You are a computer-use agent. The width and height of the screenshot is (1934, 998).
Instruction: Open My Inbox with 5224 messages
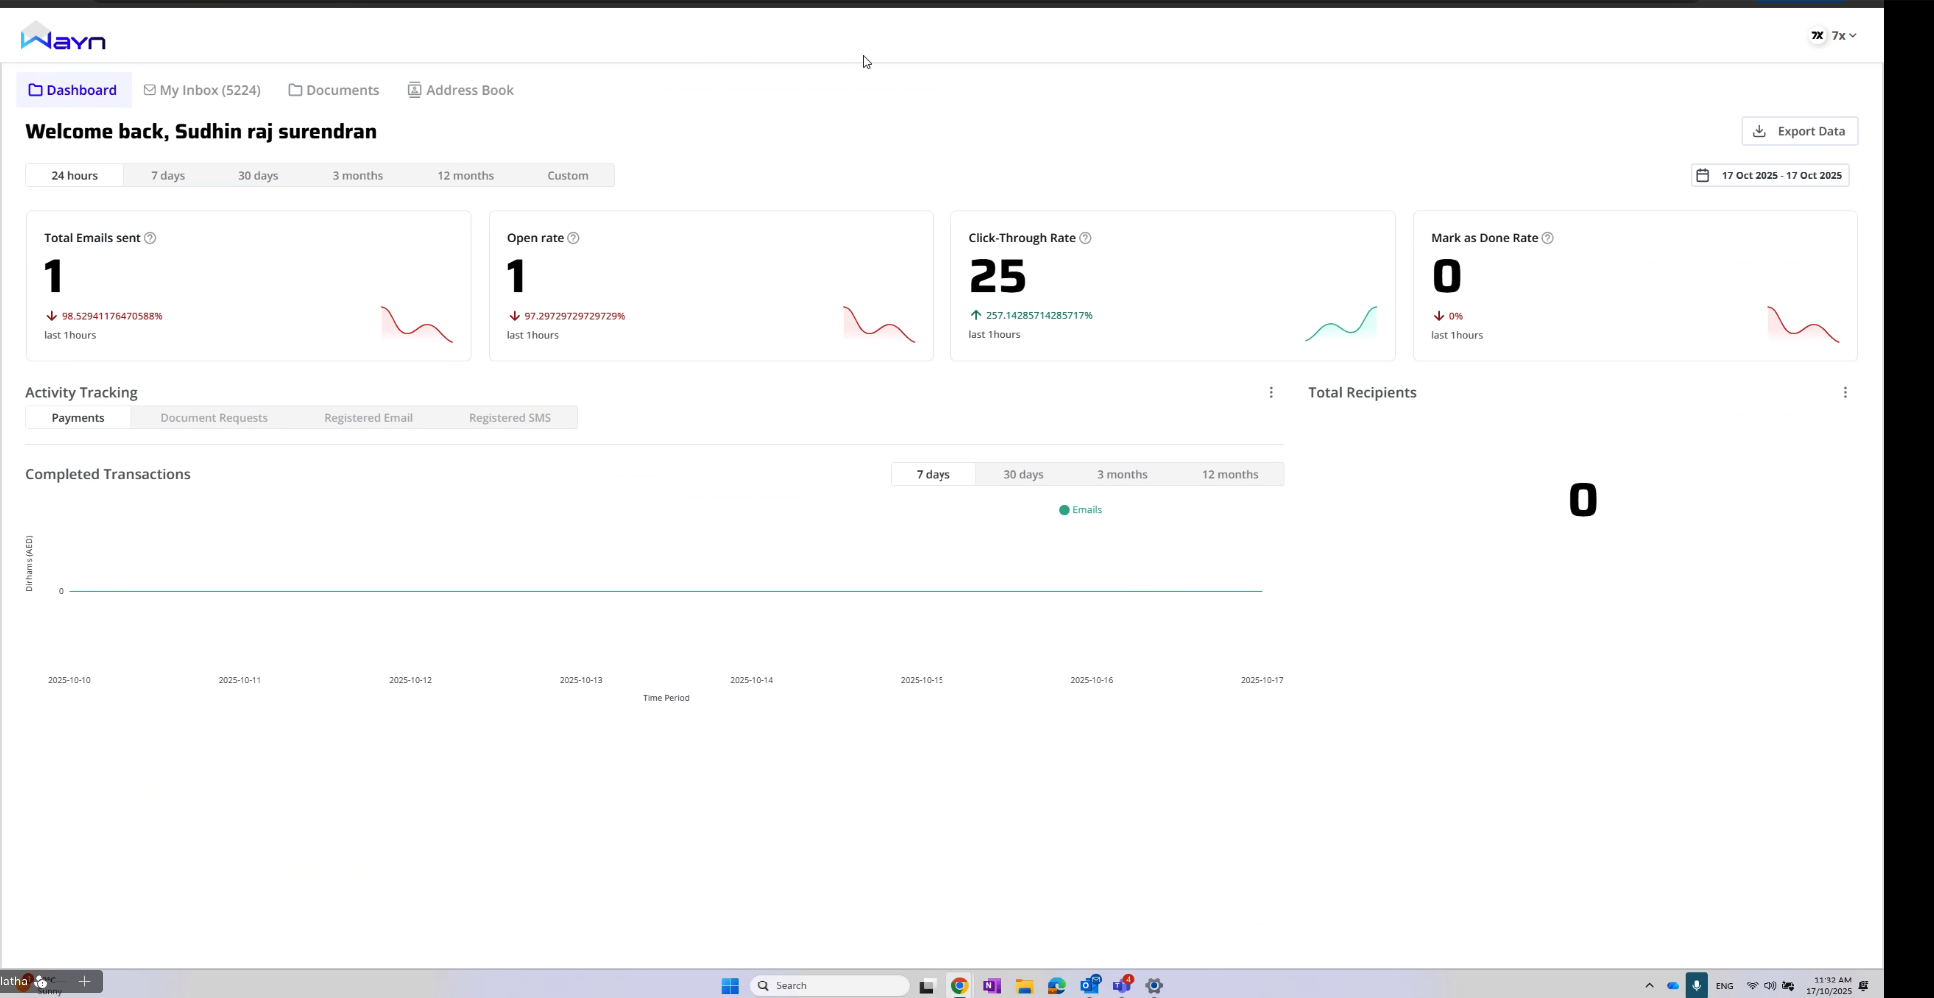[x=211, y=90]
